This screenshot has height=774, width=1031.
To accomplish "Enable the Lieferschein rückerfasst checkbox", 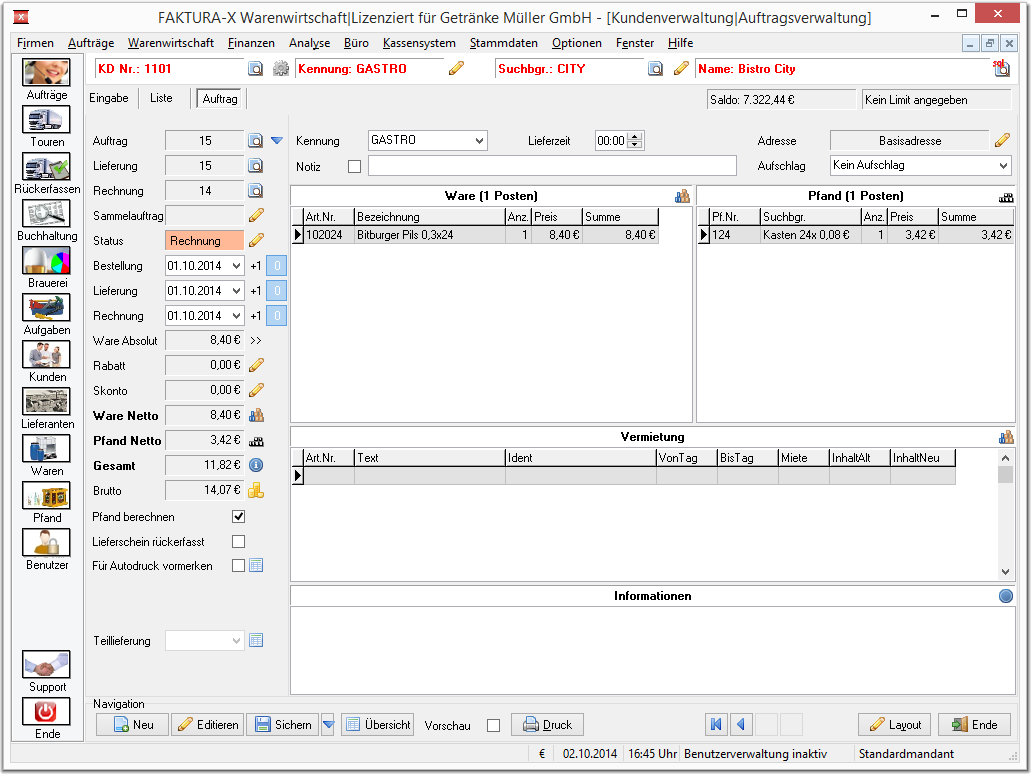I will click(x=239, y=541).
